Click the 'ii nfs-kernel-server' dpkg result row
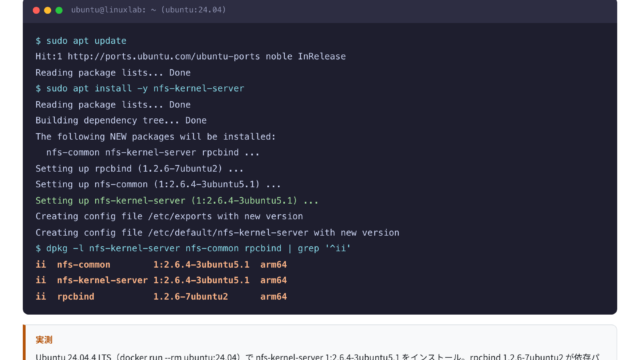Image resolution: width=640 pixels, height=360 pixels. (161, 280)
